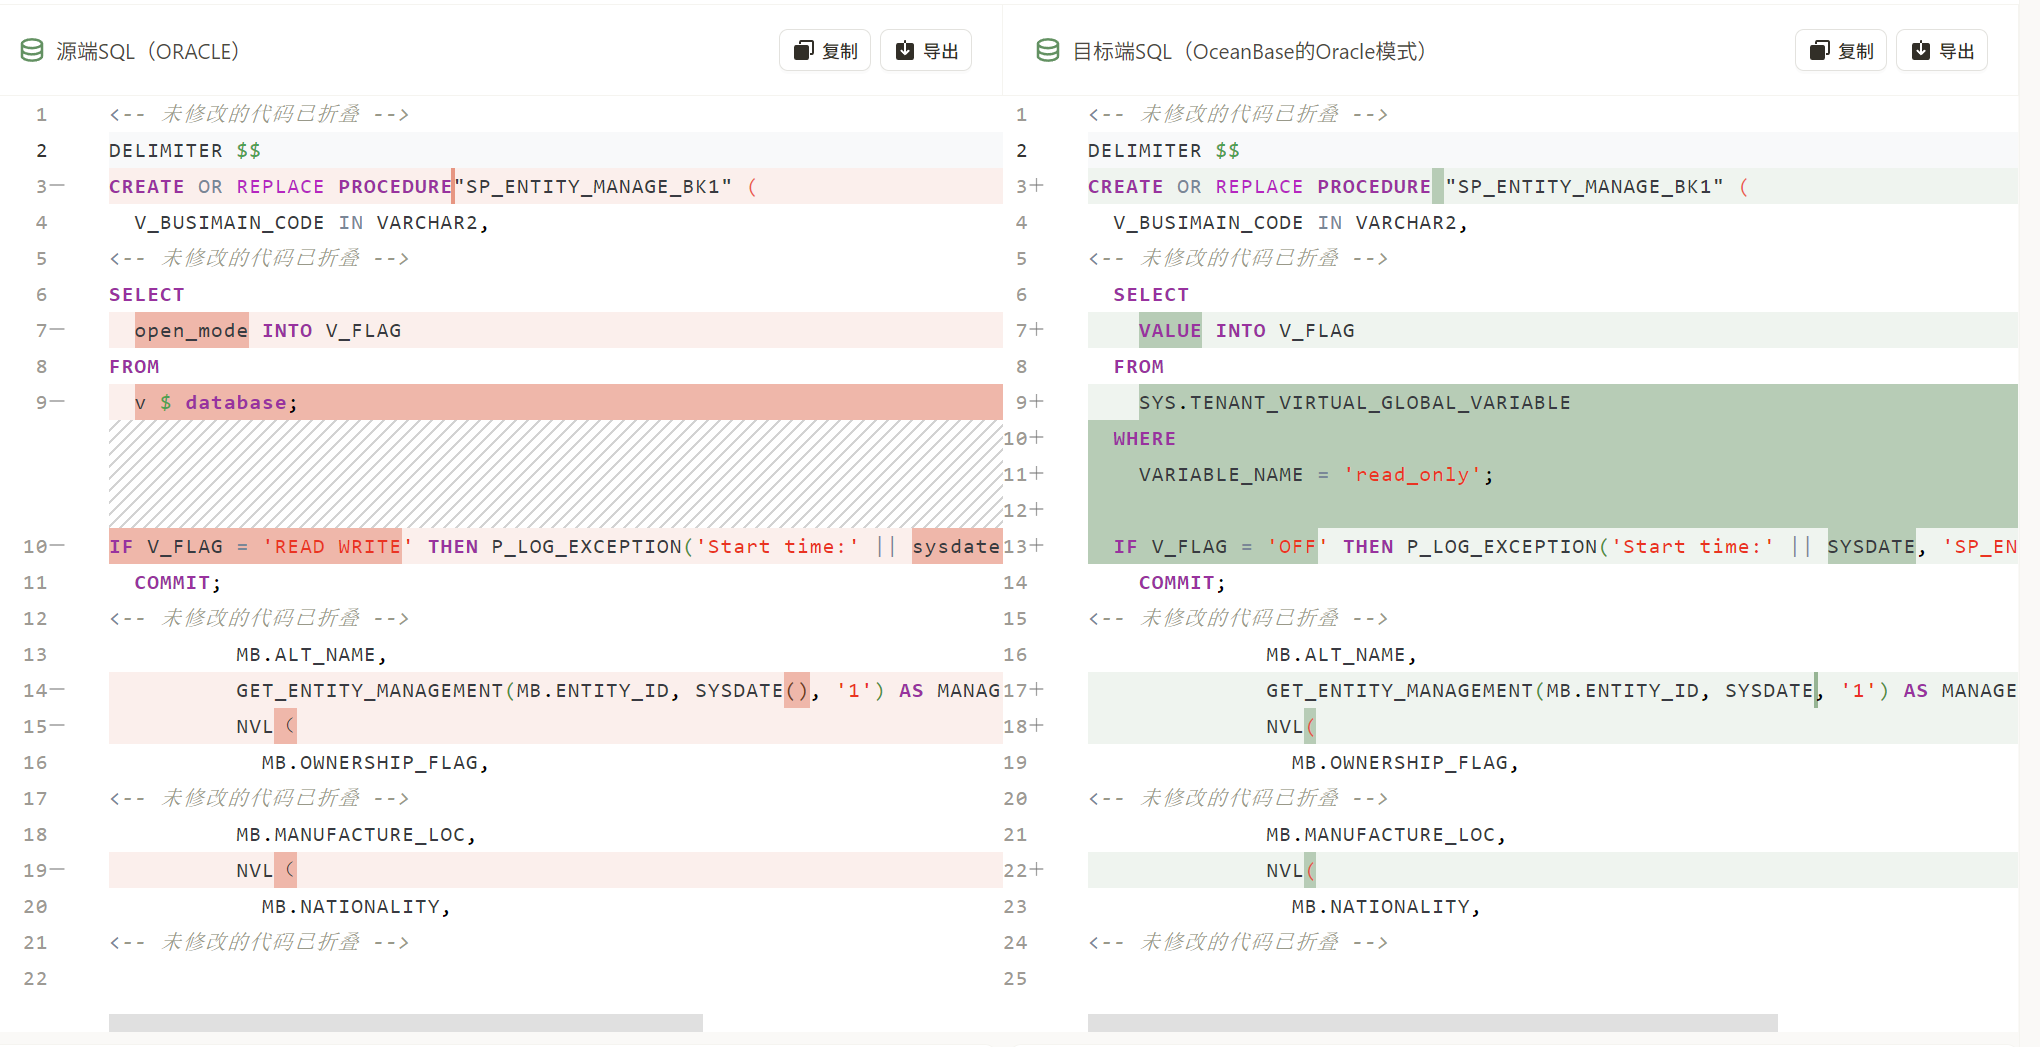This screenshot has height=1047, width=2040.
Task: Click MB.MANUFACTURE_LOC in target line 21
Action: pos(1380,834)
